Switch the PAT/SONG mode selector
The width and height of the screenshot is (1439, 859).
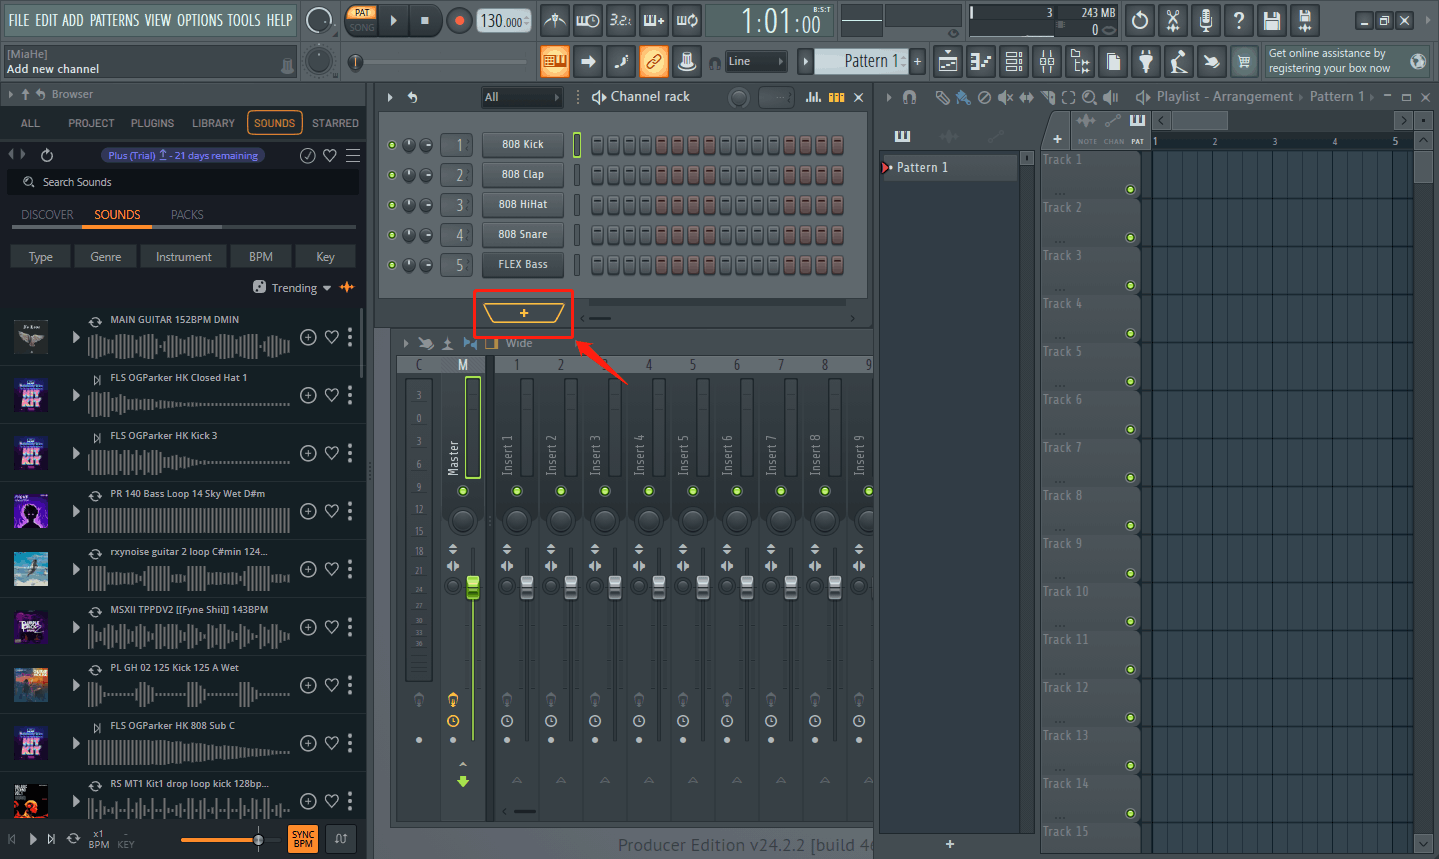pos(362,20)
